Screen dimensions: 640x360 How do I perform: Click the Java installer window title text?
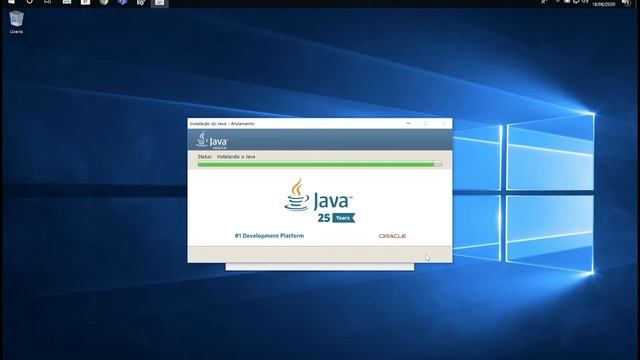point(222,124)
